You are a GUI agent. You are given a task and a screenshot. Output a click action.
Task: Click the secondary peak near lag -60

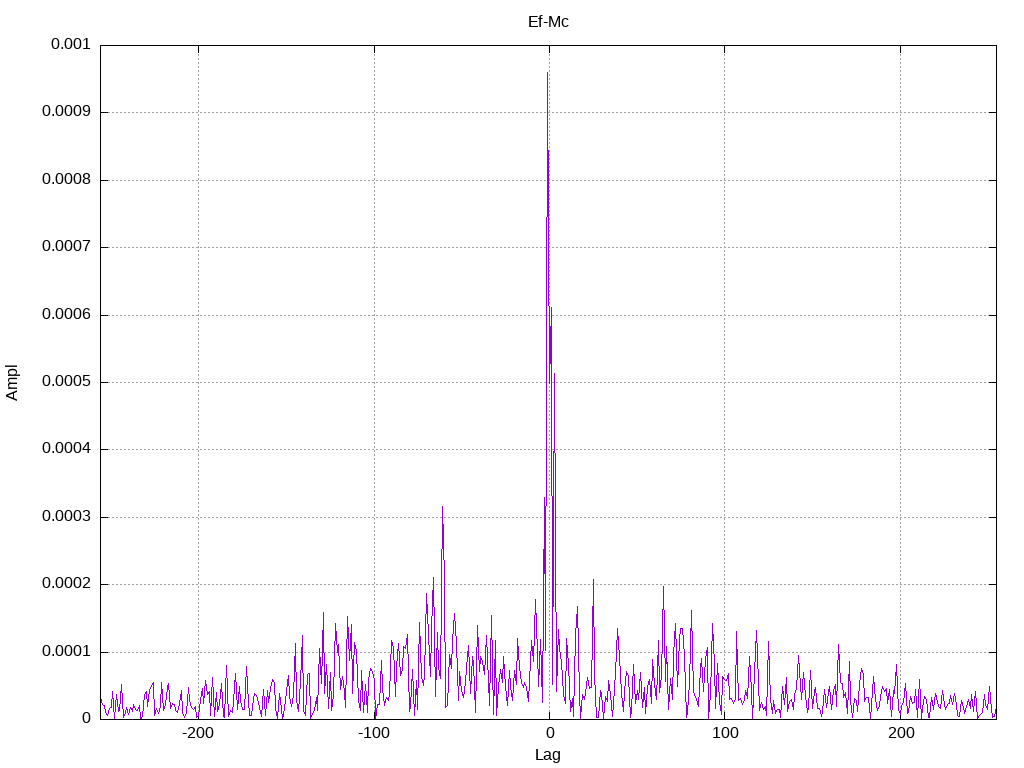point(442,509)
